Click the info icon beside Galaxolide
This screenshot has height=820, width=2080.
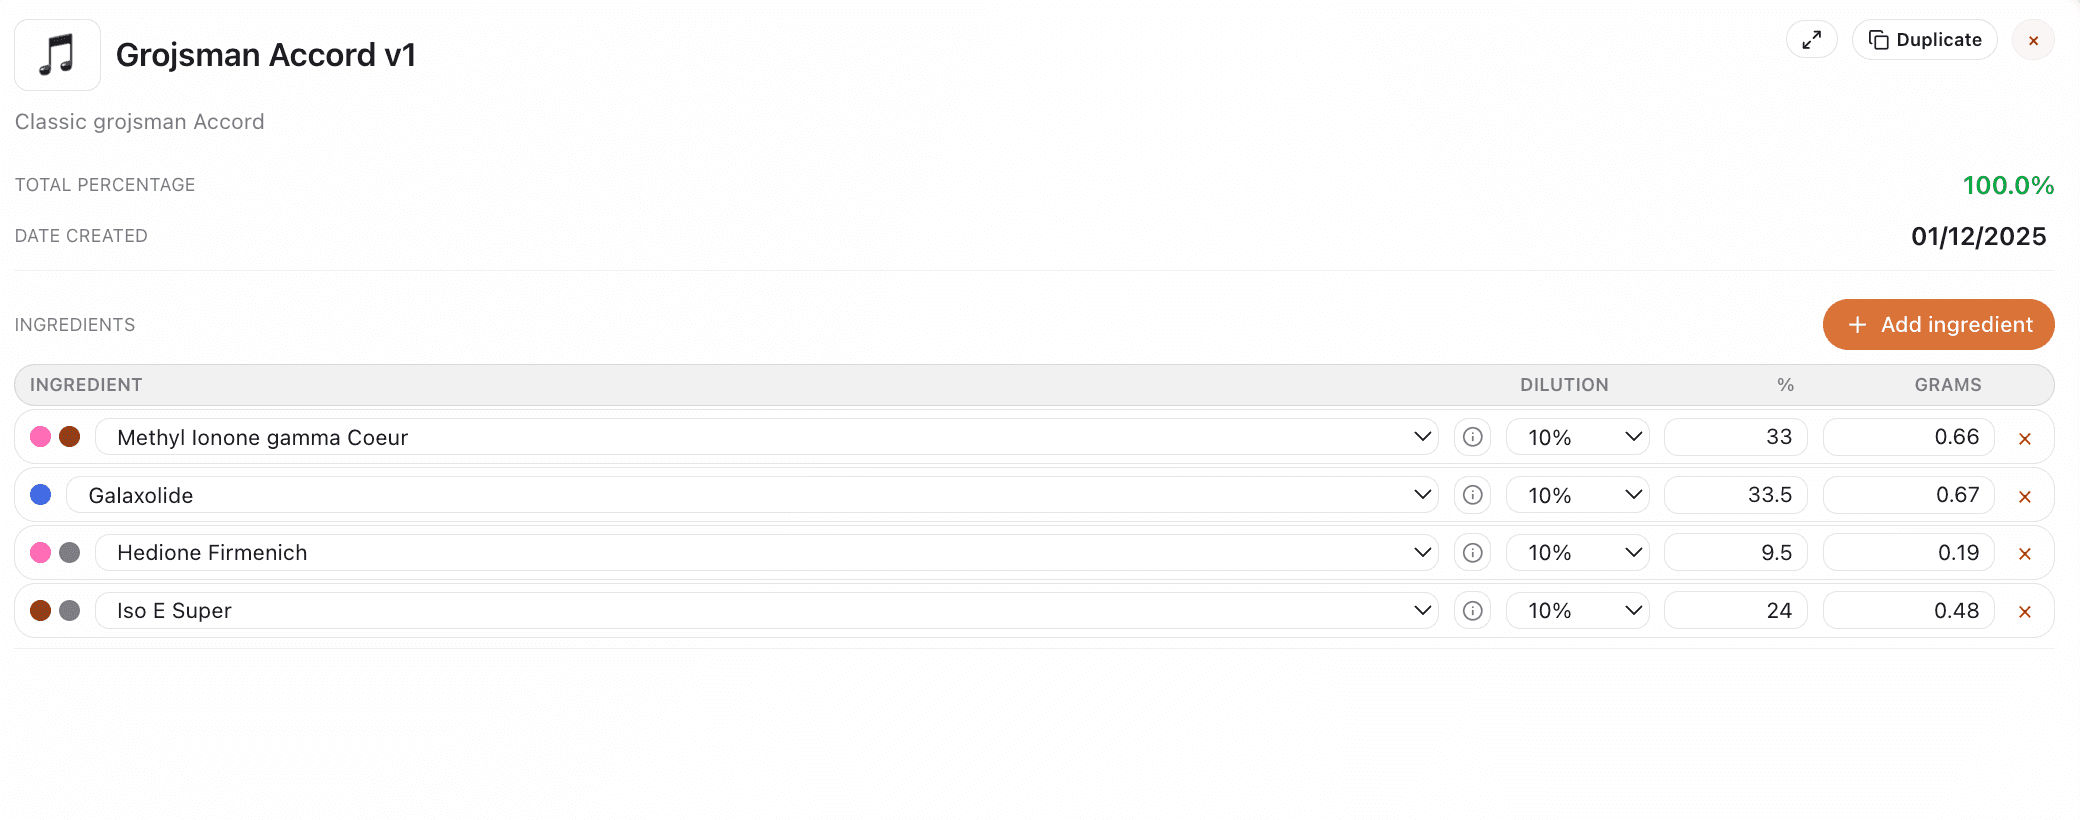click(1472, 494)
